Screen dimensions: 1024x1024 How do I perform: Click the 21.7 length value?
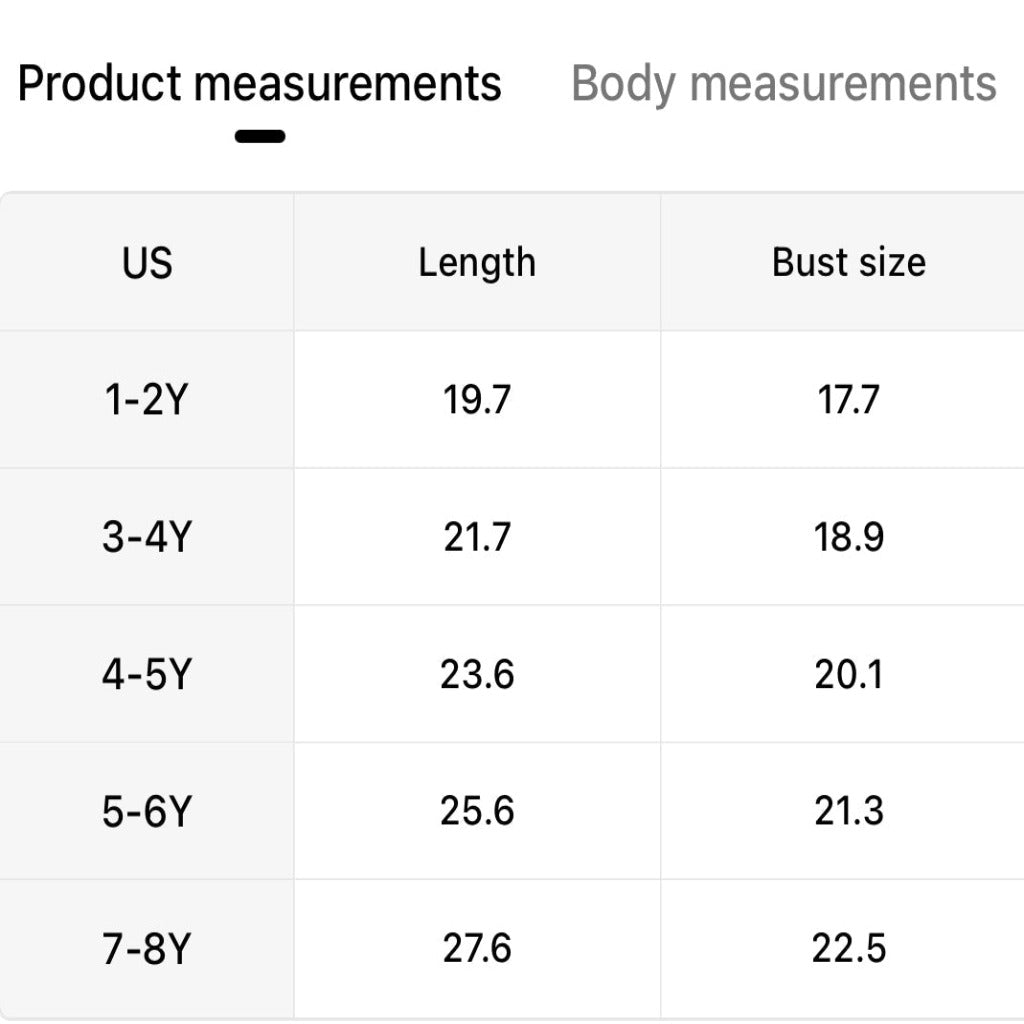[477, 537]
